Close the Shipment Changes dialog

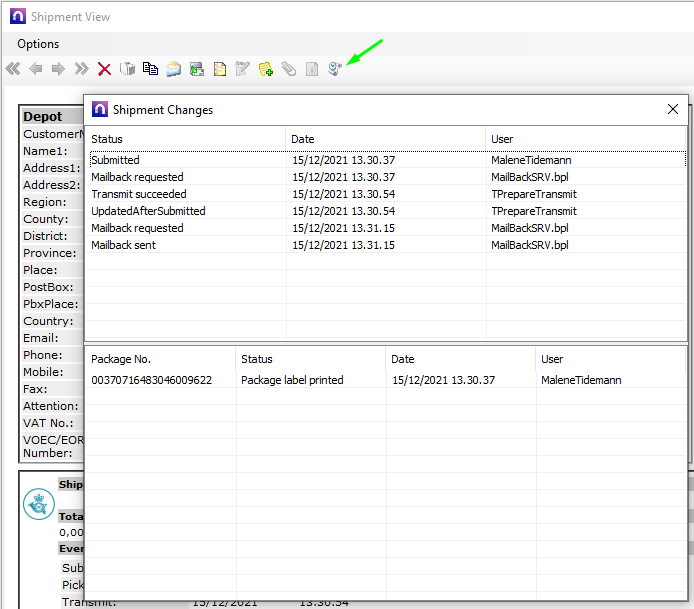[x=673, y=110]
